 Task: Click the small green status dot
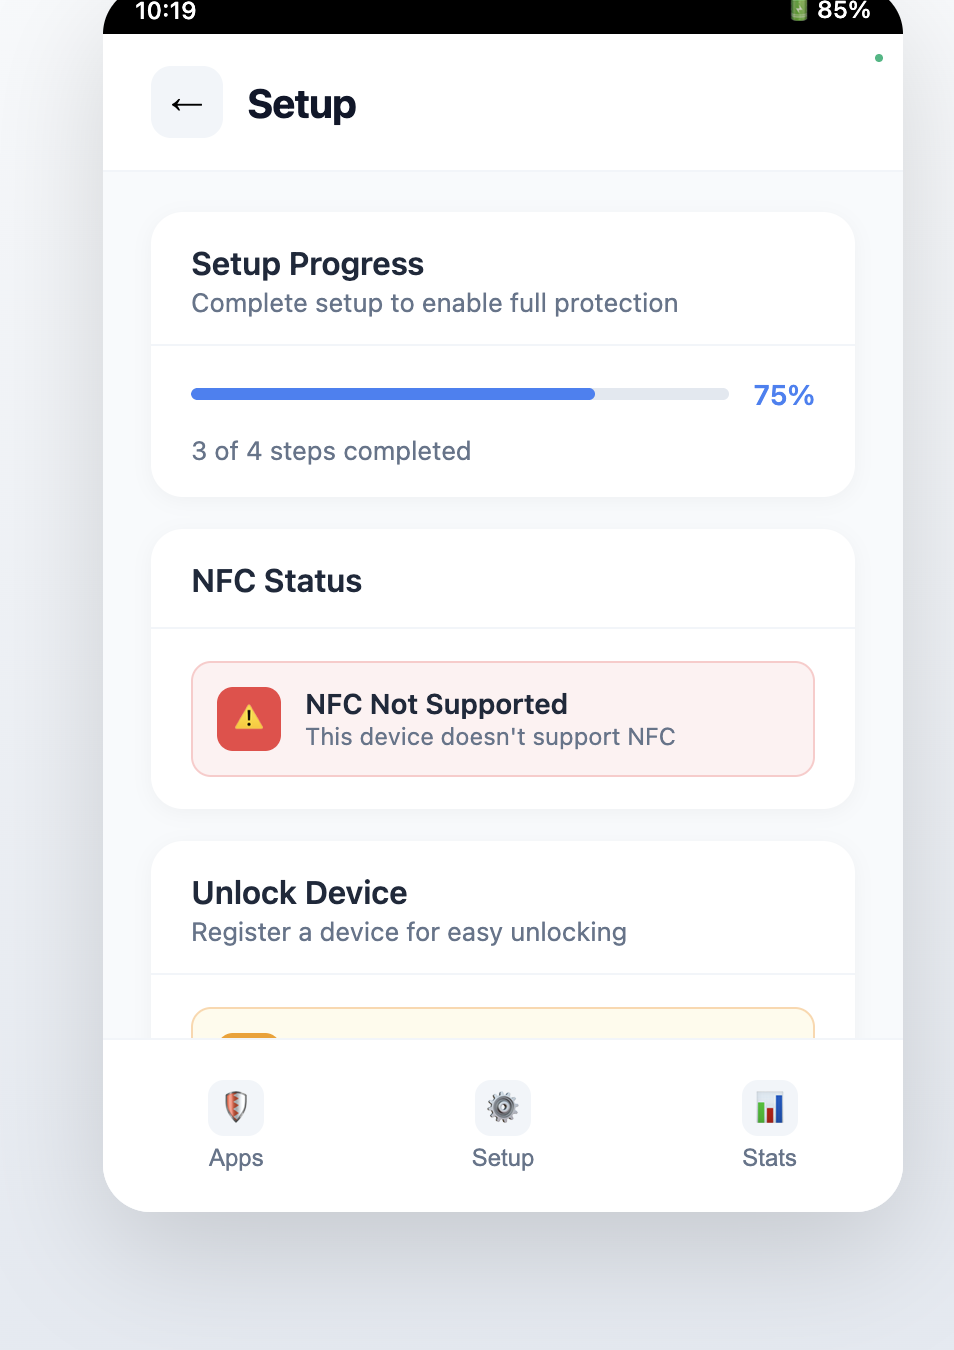coord(879,58)
